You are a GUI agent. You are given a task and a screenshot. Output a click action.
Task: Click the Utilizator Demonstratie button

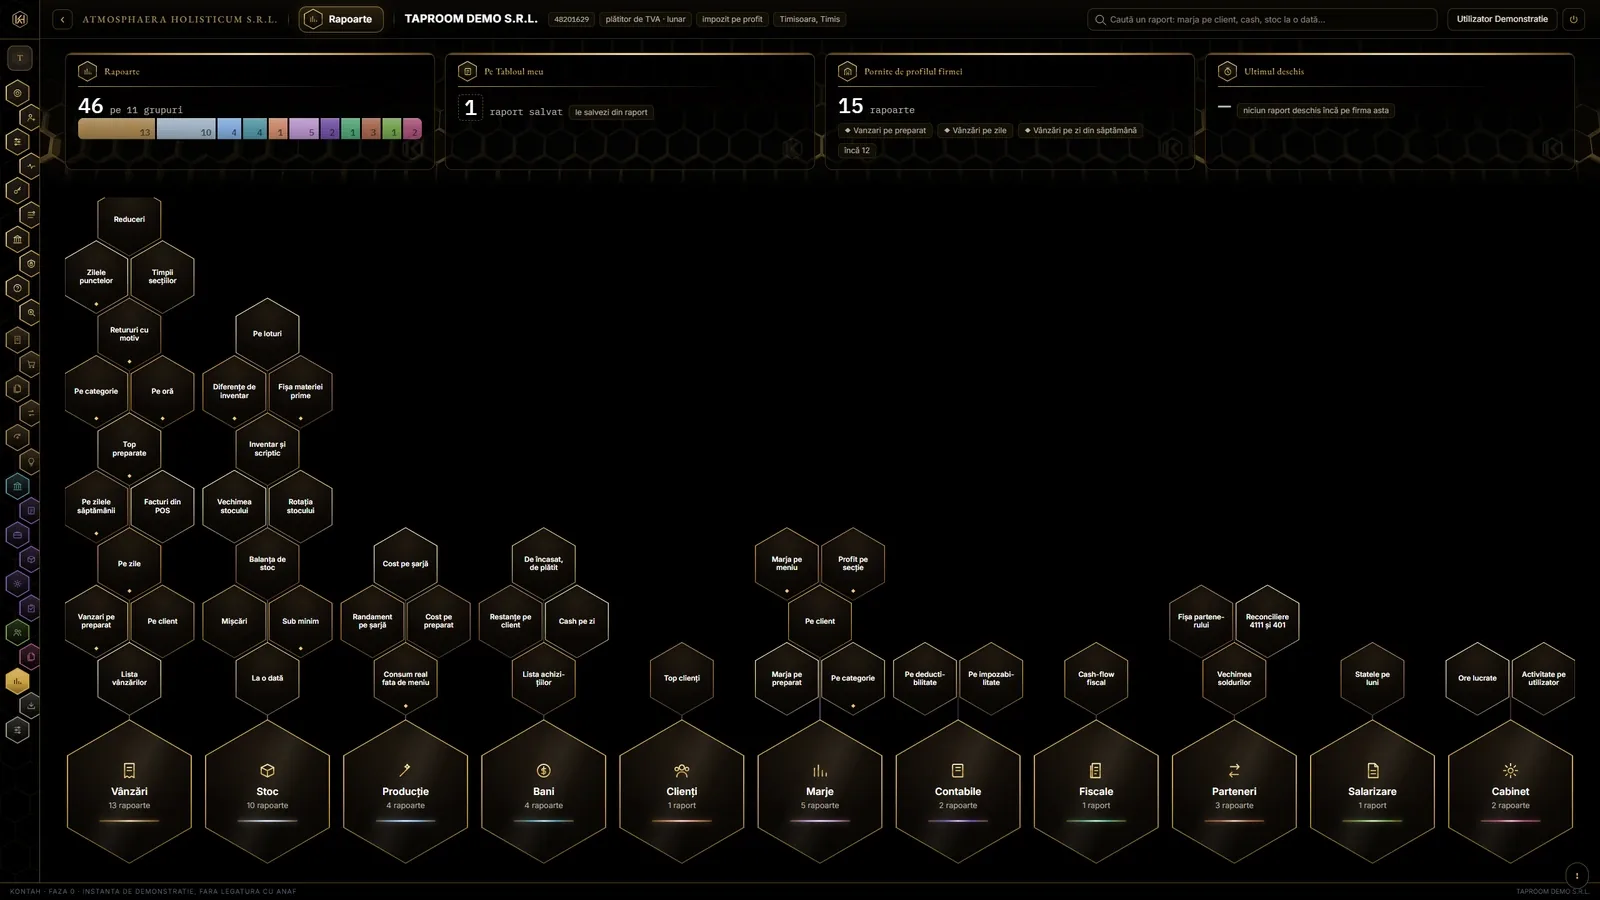click(1502, 19)
